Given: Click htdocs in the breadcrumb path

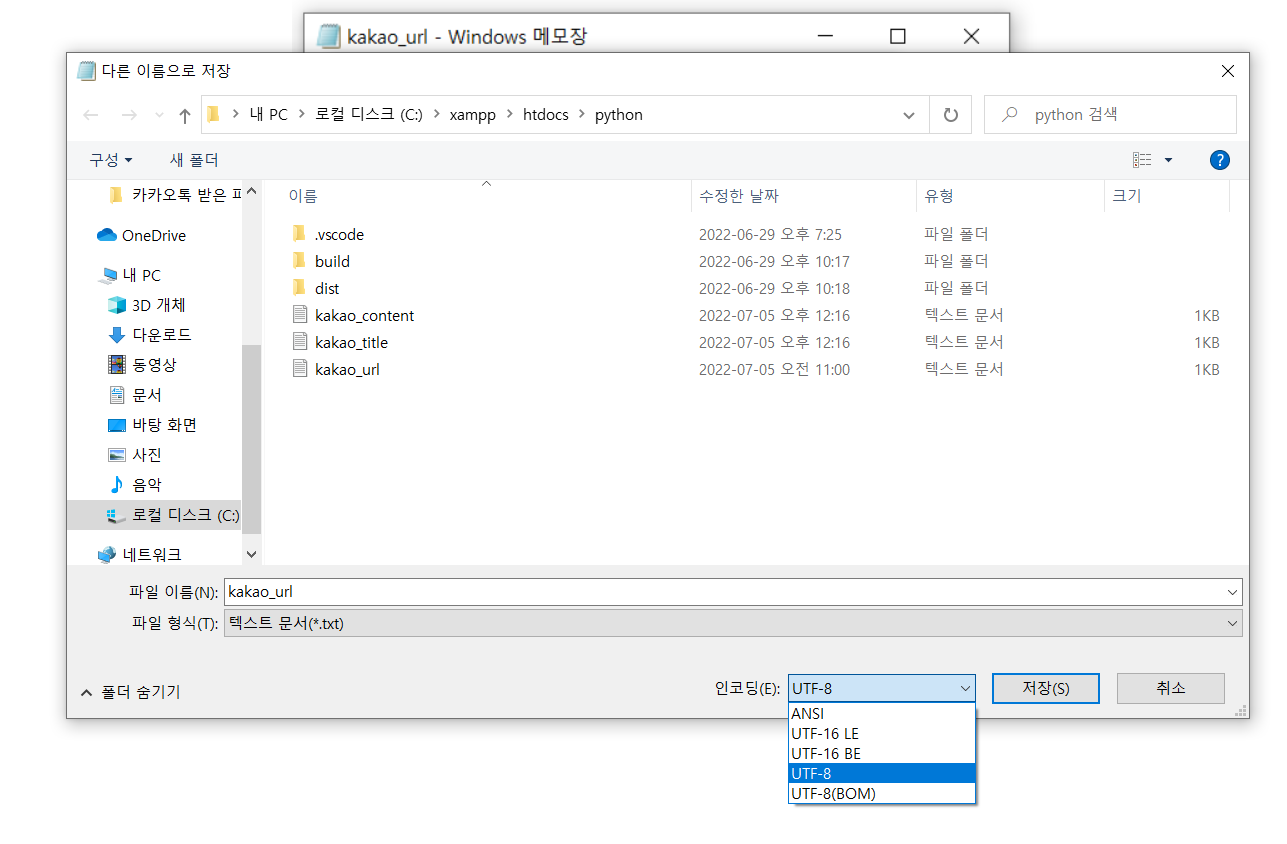Looking at the screenshot, I should click(x=545, y=114).
